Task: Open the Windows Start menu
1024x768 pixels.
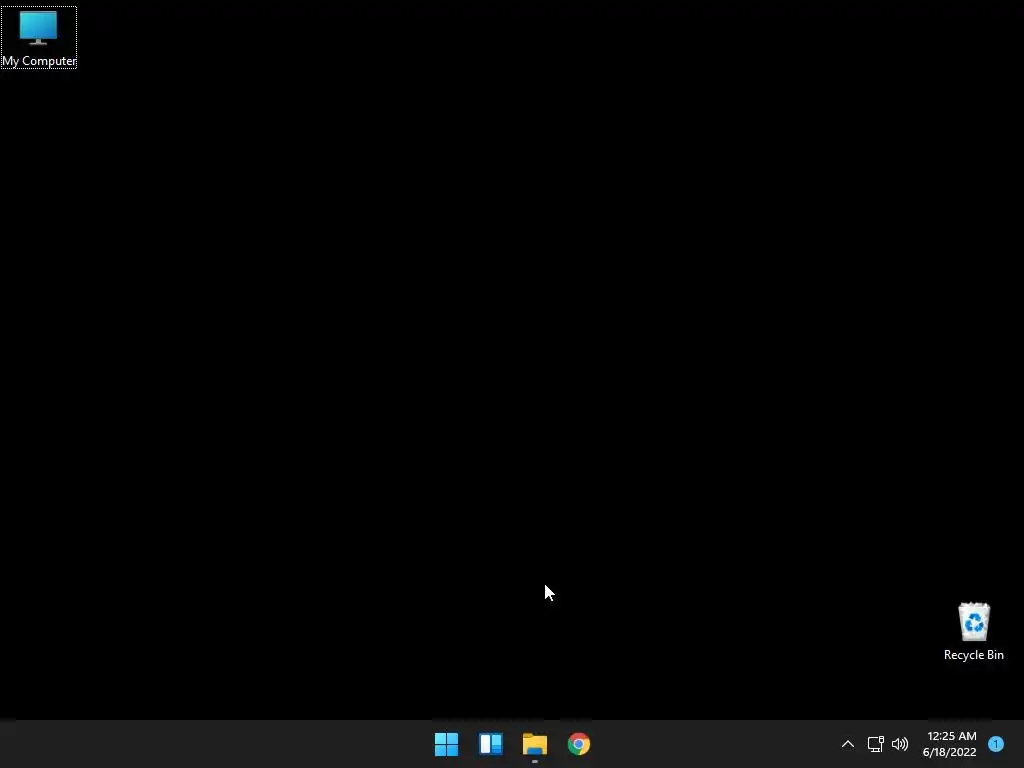Action: (447, 744)
